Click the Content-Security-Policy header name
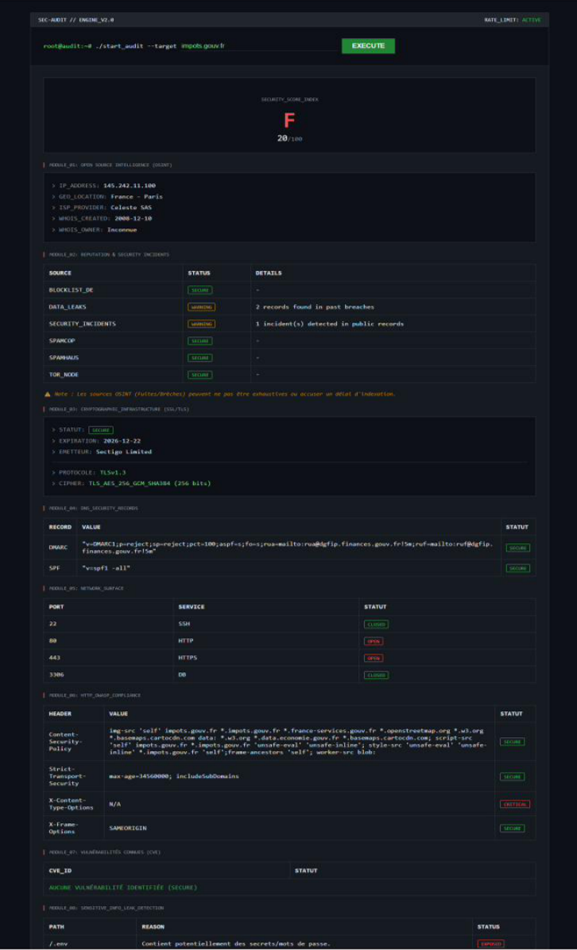This screenshot has height=950, width=577. pos(64,742)
